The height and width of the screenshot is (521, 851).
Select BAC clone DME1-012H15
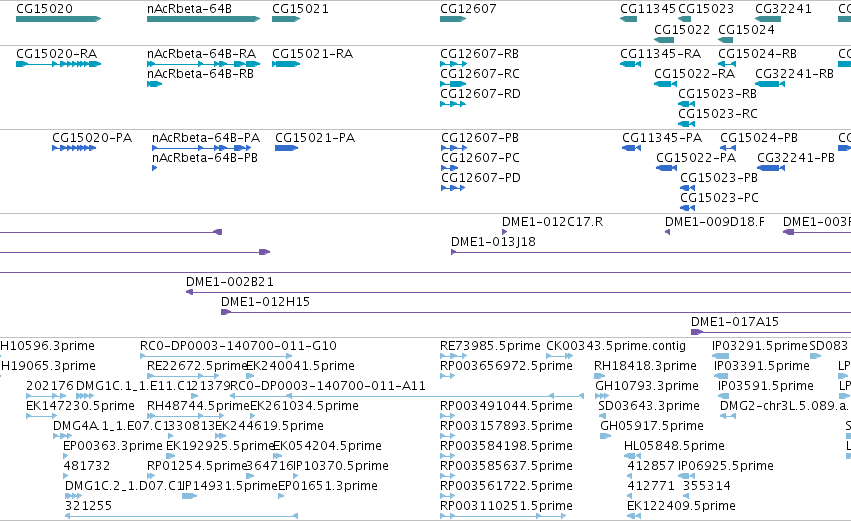[x=265, y=302]
